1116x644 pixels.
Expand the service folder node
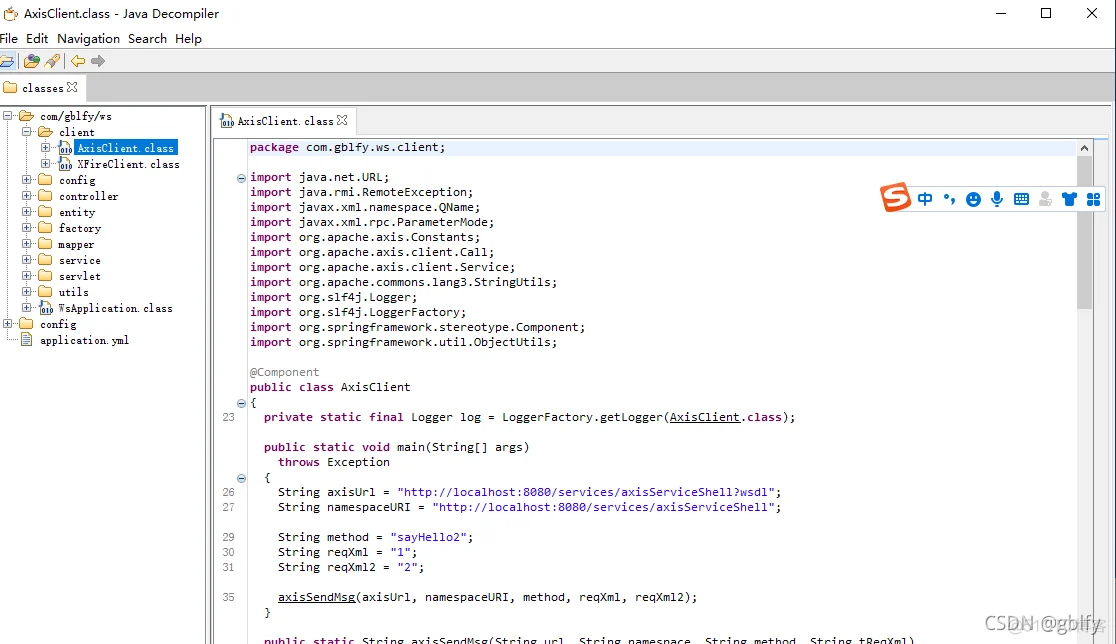pyautogui.click(x=27, y=260)
